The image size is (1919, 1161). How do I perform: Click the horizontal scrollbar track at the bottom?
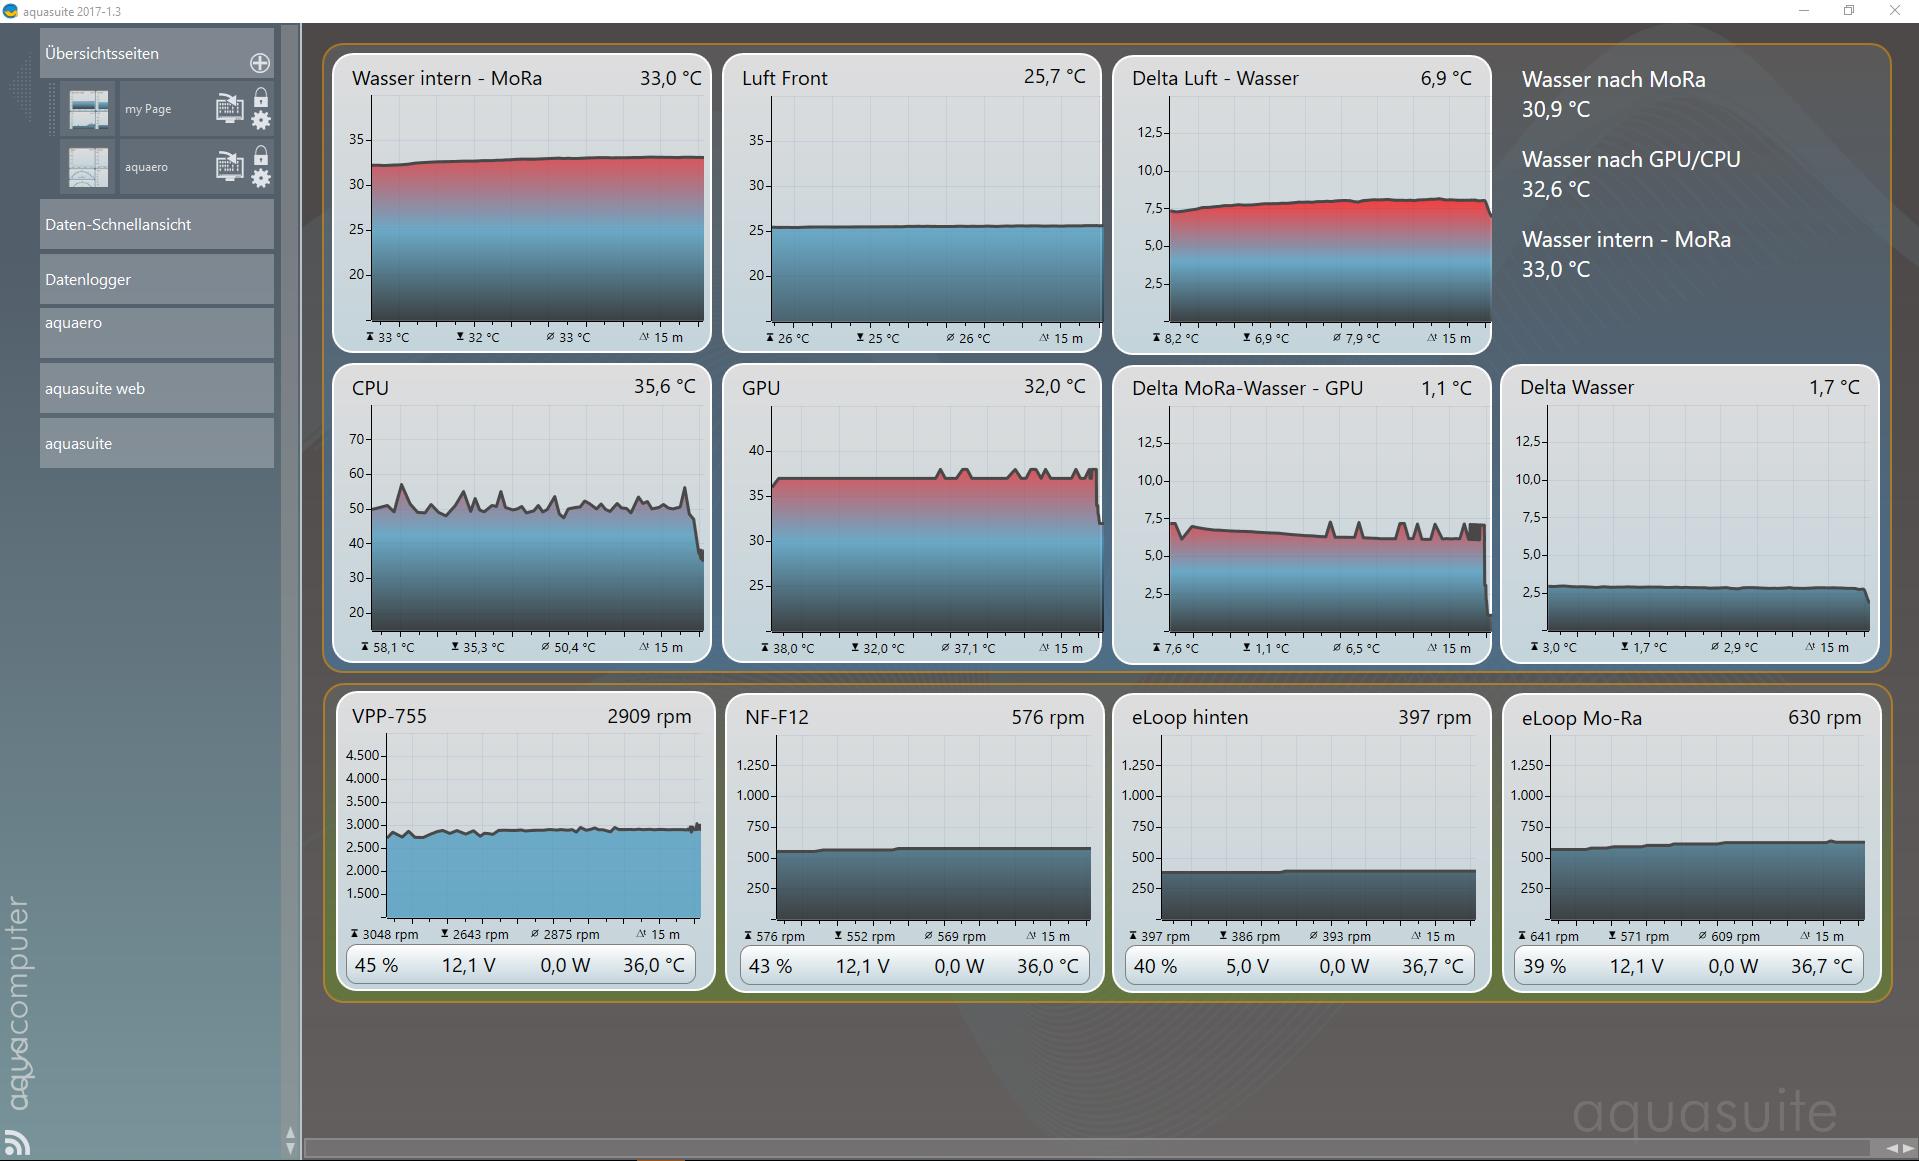tap(1086, 1148)
